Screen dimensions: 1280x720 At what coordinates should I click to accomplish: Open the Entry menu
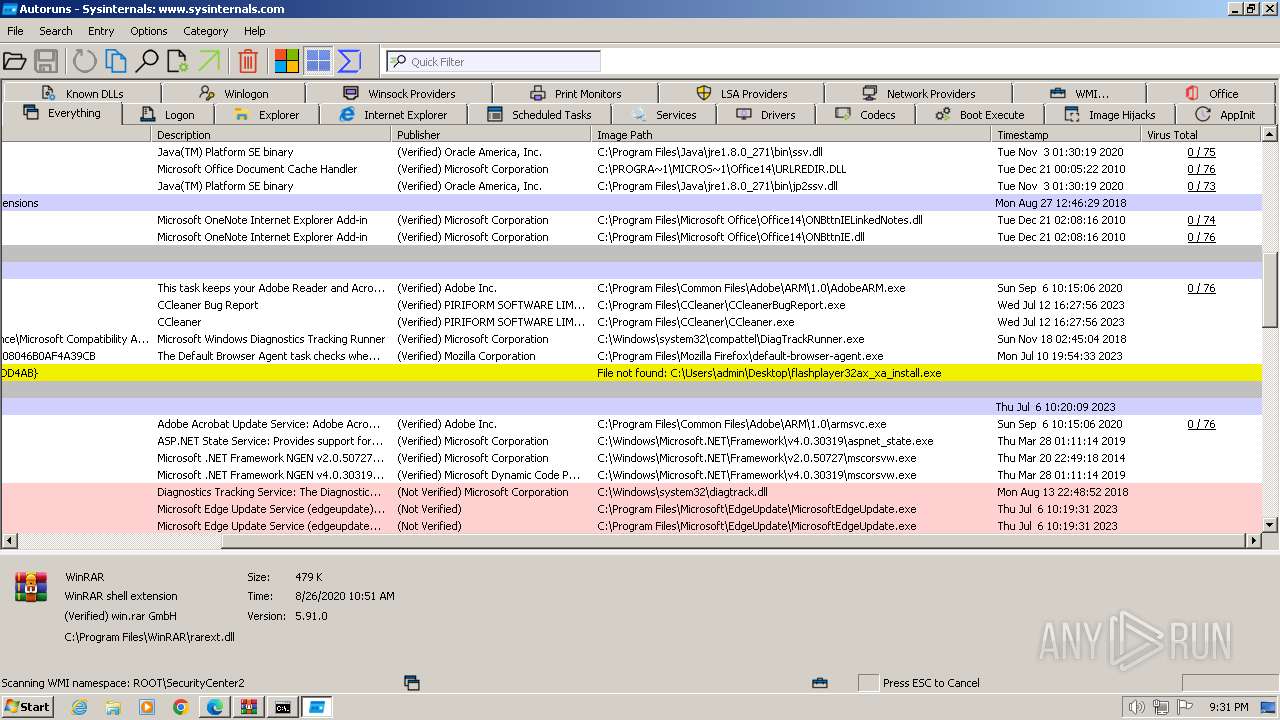[101, 31]
